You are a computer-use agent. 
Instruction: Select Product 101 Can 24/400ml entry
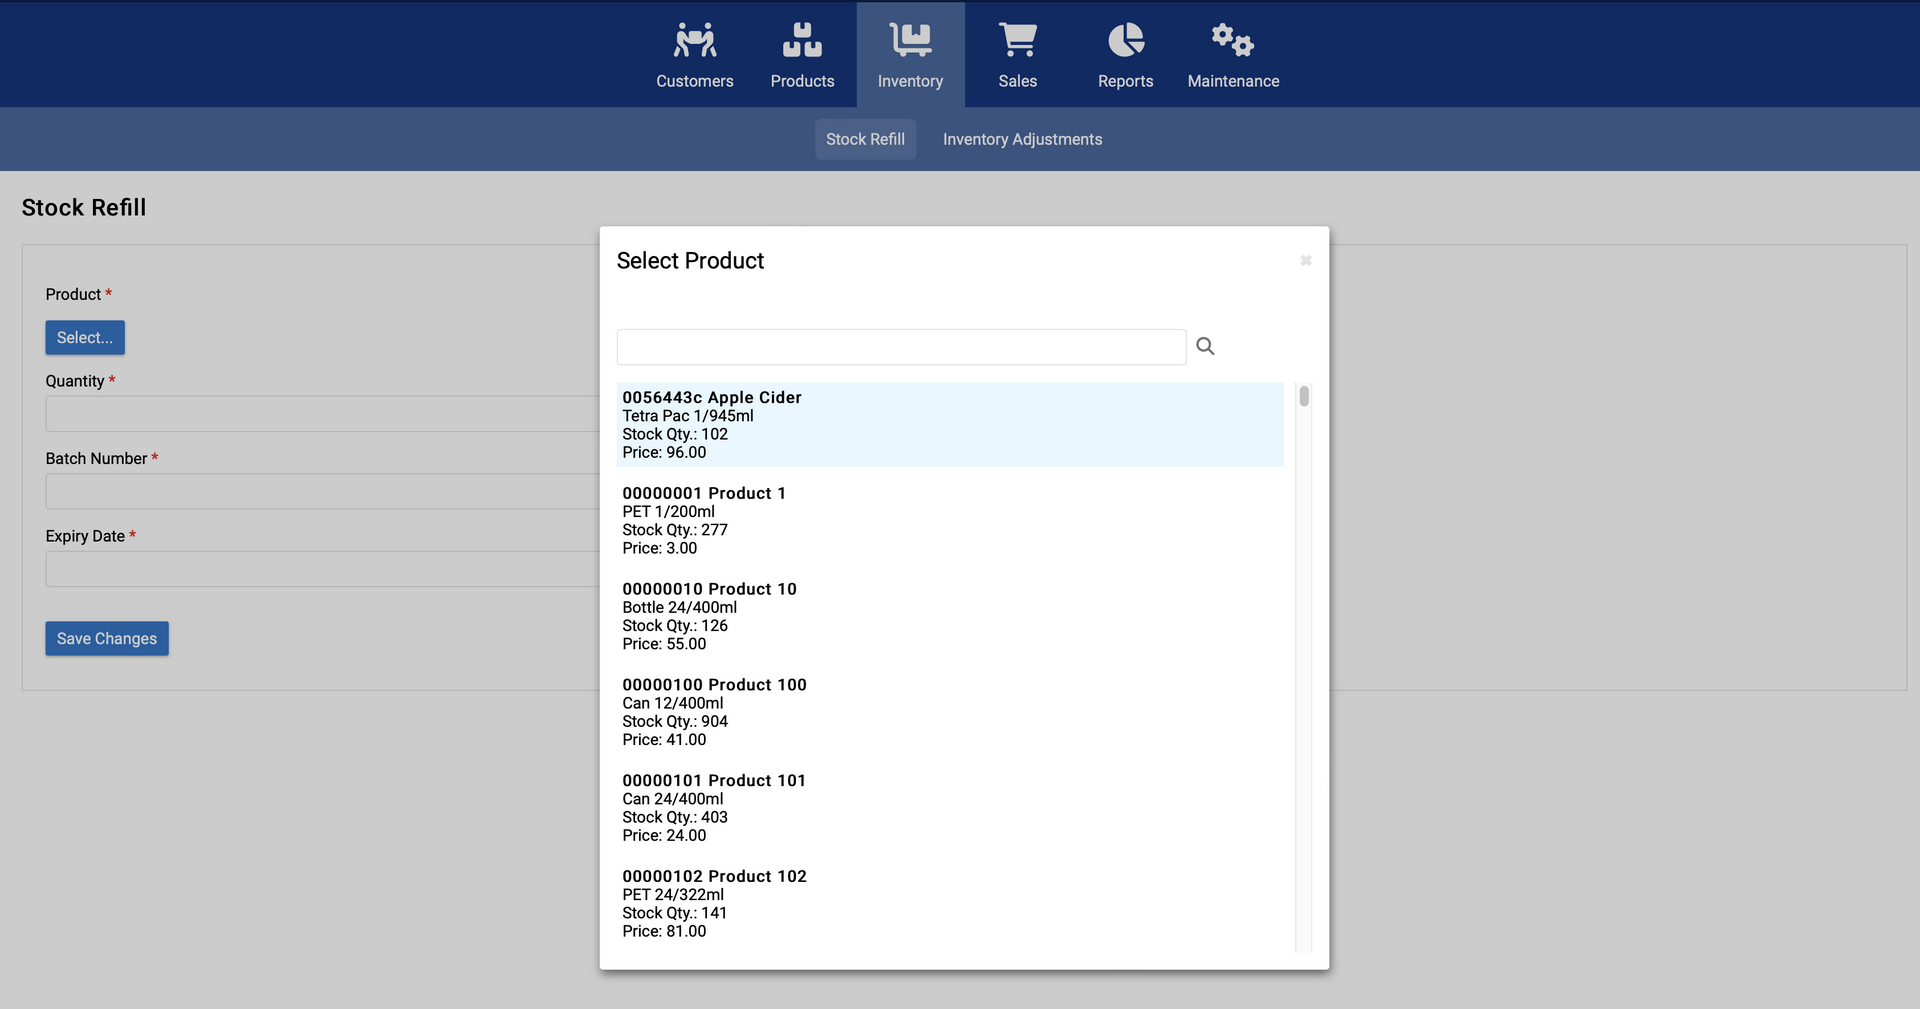click(x=949, y=808)
